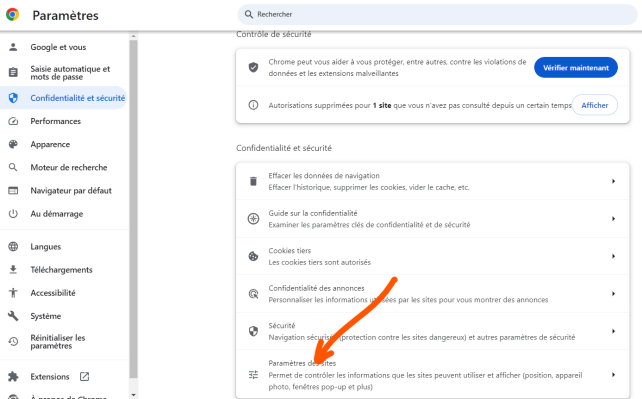Click into the Rechercher search field

[437, 14]
